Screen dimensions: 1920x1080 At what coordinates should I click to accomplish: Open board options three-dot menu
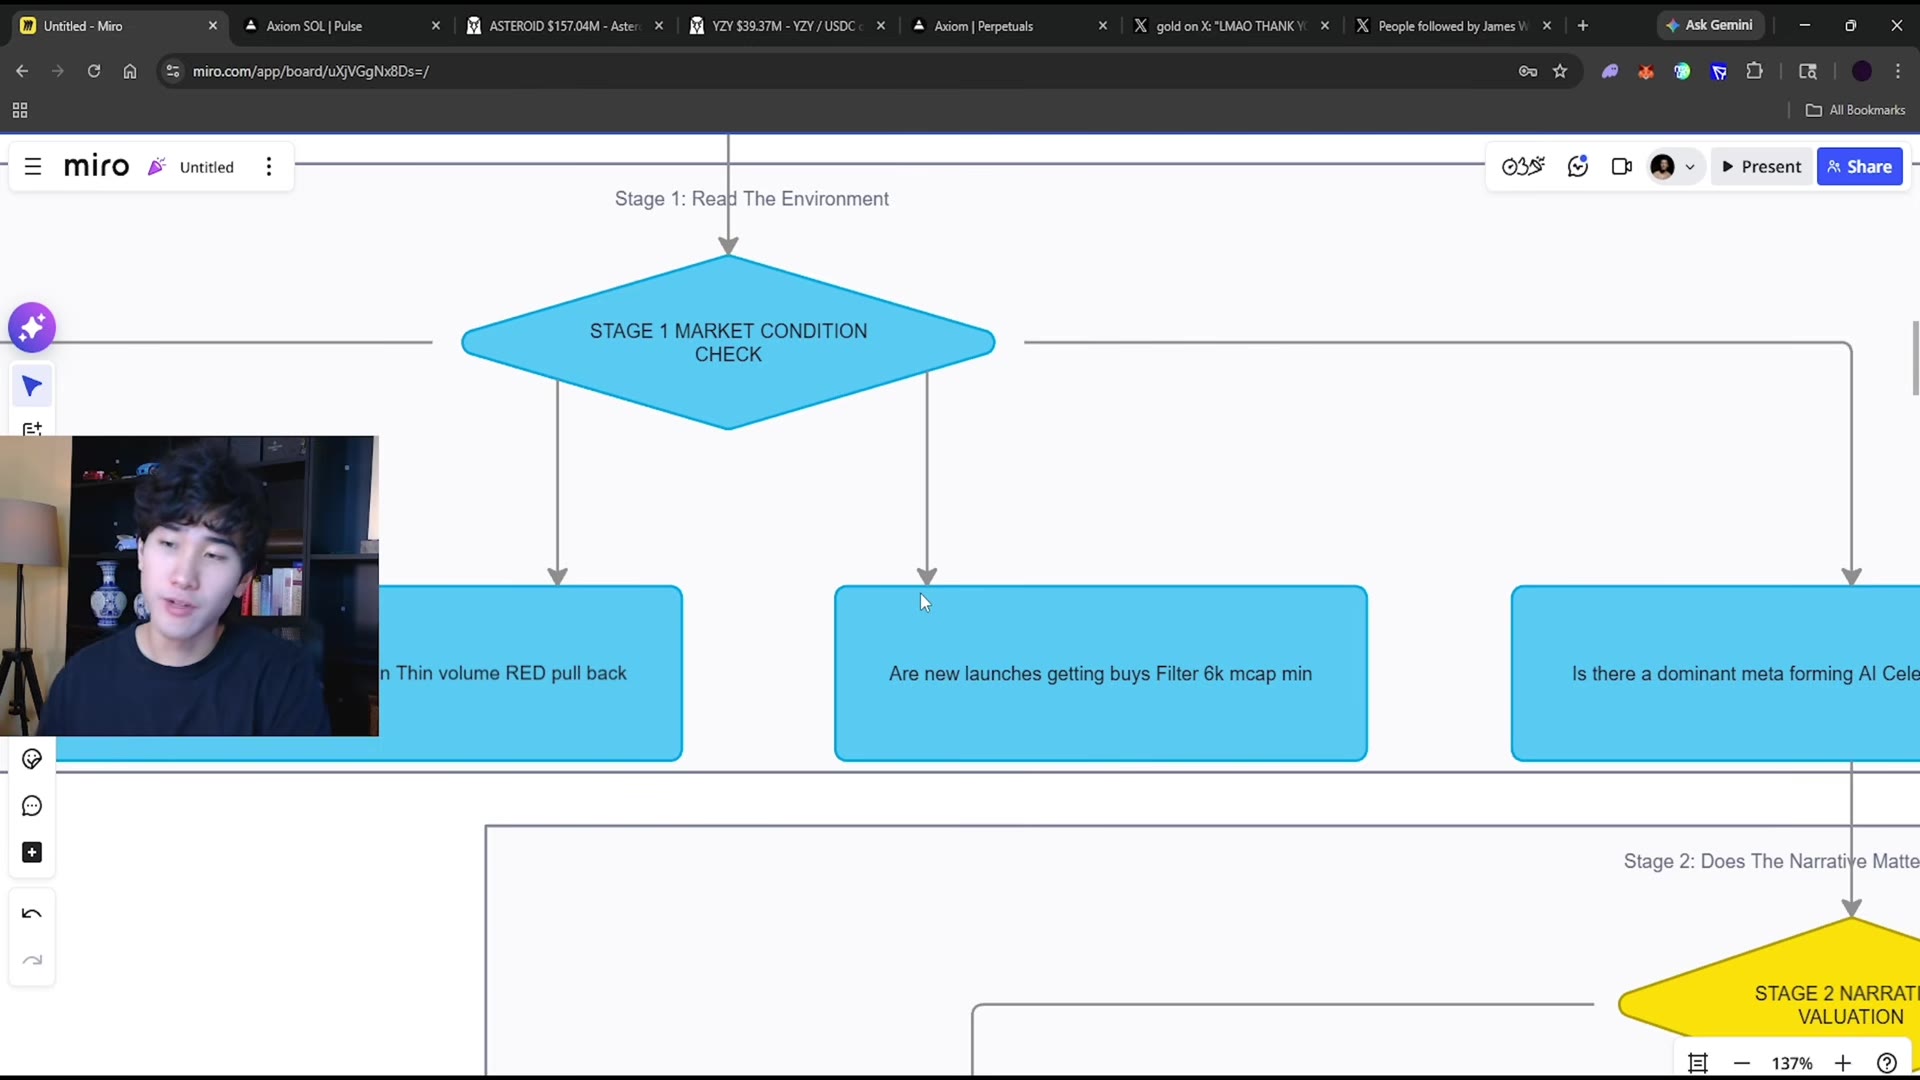coord(269,167)
